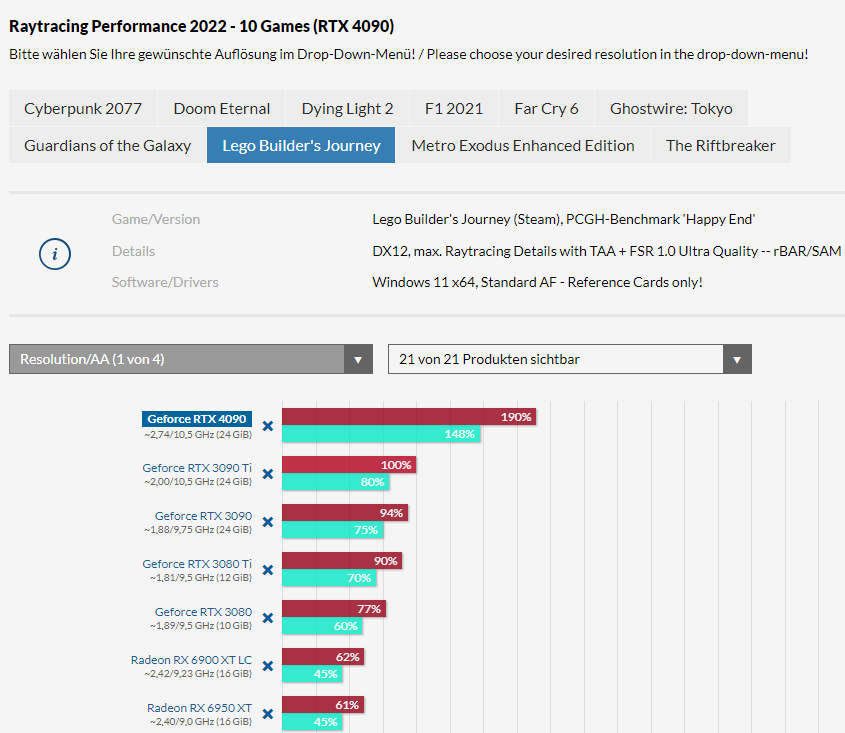
Task: Switch to the Doom Eternal tab
Action: [x=221, y=108]
